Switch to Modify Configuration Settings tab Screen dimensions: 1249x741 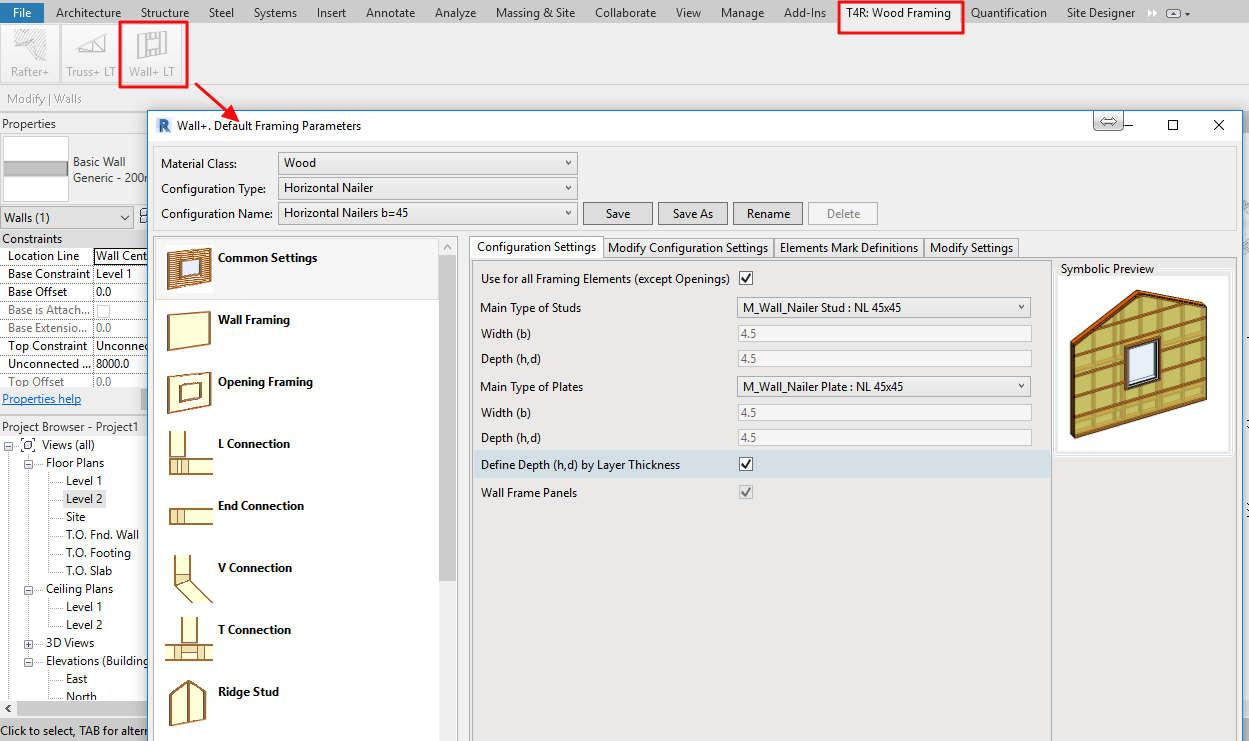click(x=688, y=248)
